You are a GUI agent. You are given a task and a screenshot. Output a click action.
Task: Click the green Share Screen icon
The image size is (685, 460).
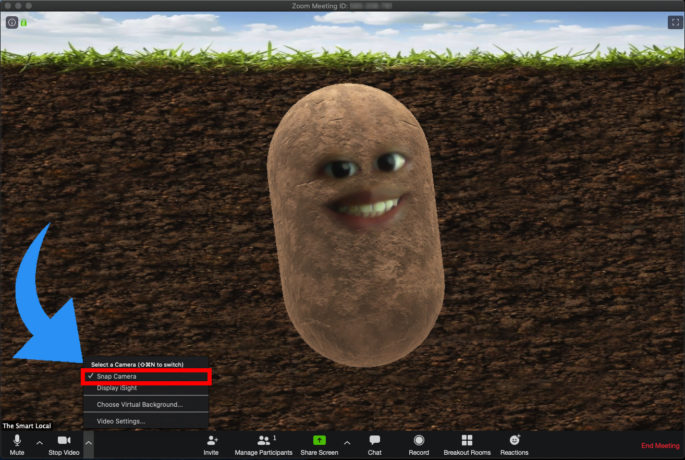tap(320, 443)
